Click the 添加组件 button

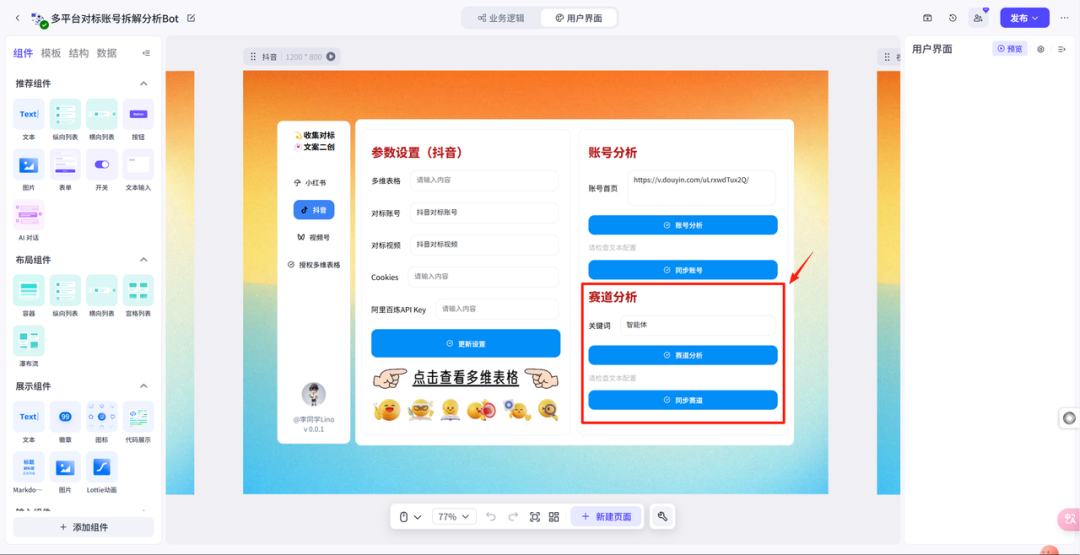pyautogui.click(x=83, y=527)
